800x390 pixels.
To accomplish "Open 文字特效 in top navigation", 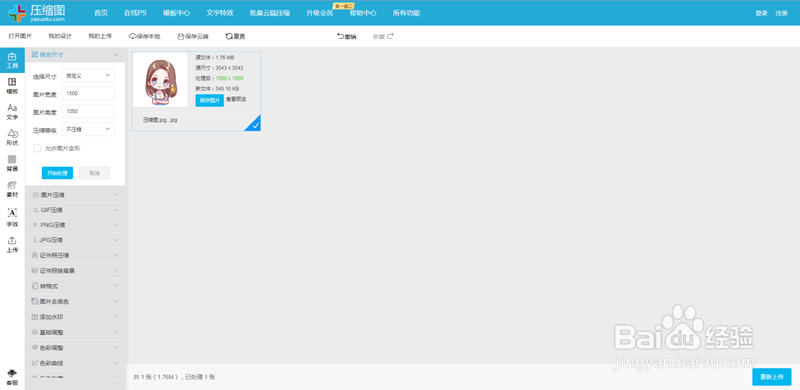I will pos(220,13).
